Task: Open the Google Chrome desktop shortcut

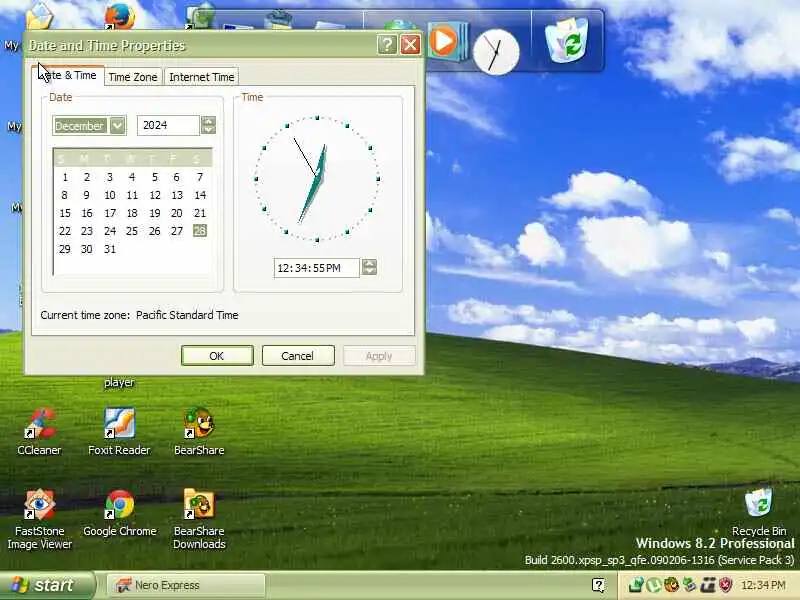Action: (x=119, y=505)
